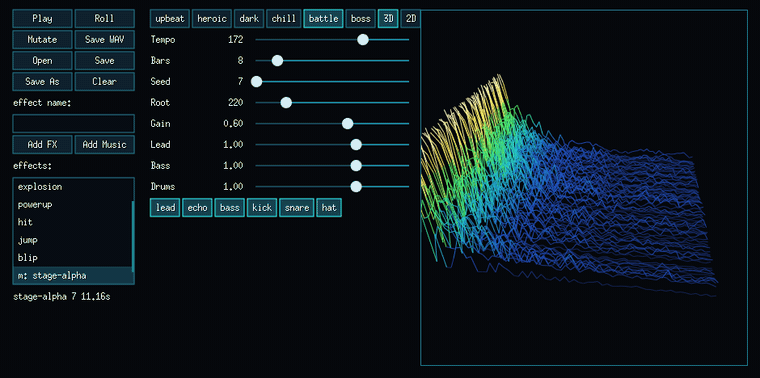The image size is (760, 378).
Task: Focus the effect name input field
Action: (x=74, y=124)
